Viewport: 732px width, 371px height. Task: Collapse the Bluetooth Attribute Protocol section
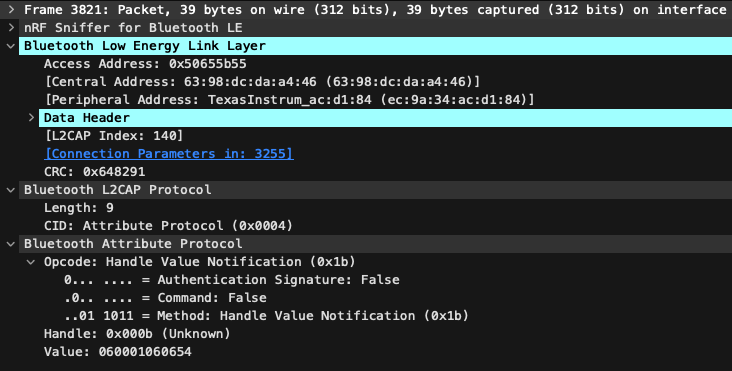coord(11,244)
